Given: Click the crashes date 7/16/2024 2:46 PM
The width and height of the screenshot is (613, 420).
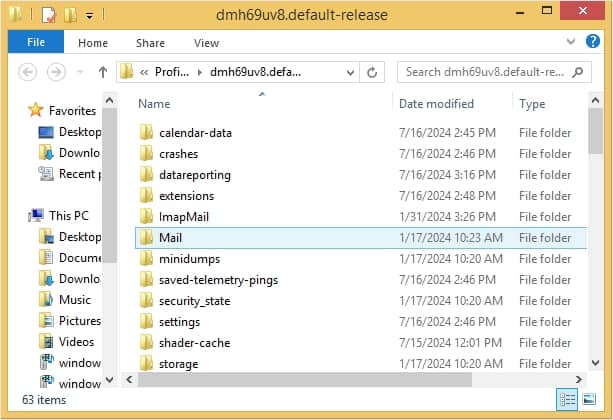Looking at the screenshot, I should (447, 154).
